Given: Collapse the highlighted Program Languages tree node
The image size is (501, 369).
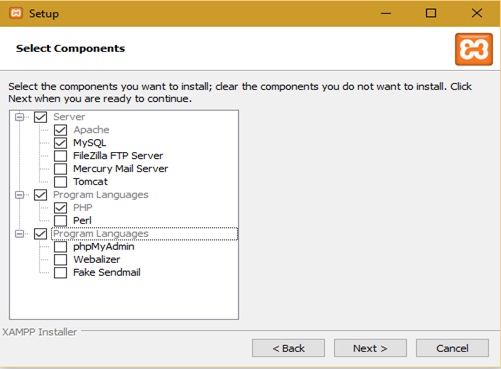Looking at the screenshot, I should coord(20,234).
